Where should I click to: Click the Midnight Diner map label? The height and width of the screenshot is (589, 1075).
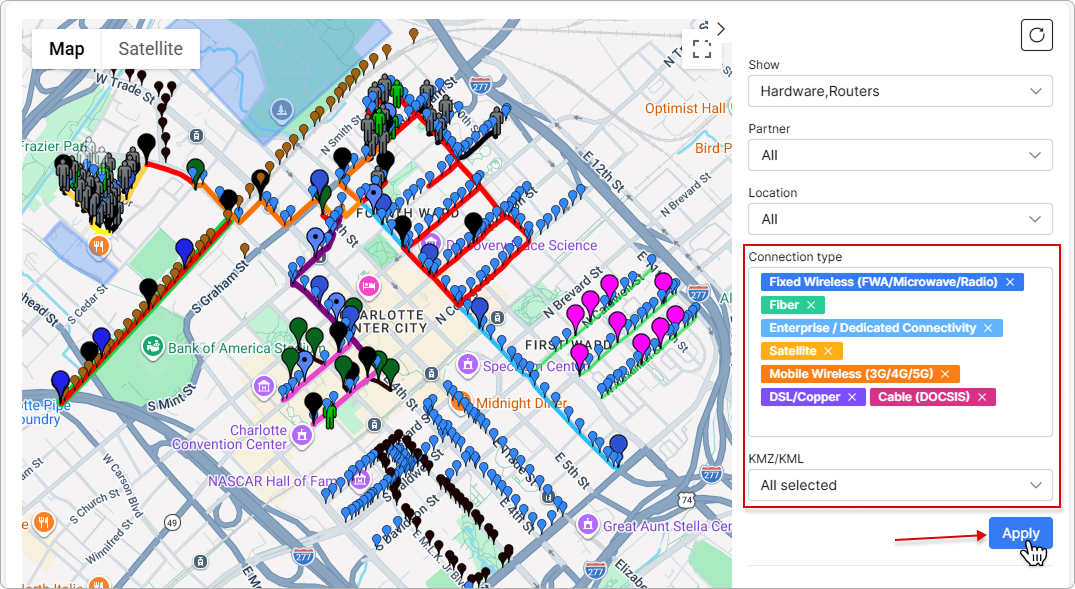tap(522, 402)
